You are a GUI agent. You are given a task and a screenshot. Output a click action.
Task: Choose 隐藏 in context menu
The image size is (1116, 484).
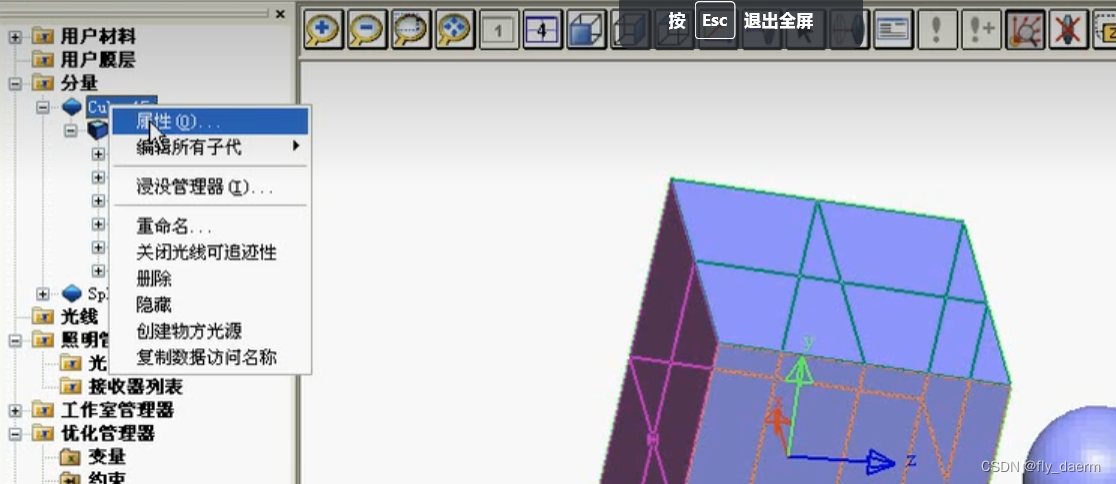pyautogui.click(x=210, y=305)
